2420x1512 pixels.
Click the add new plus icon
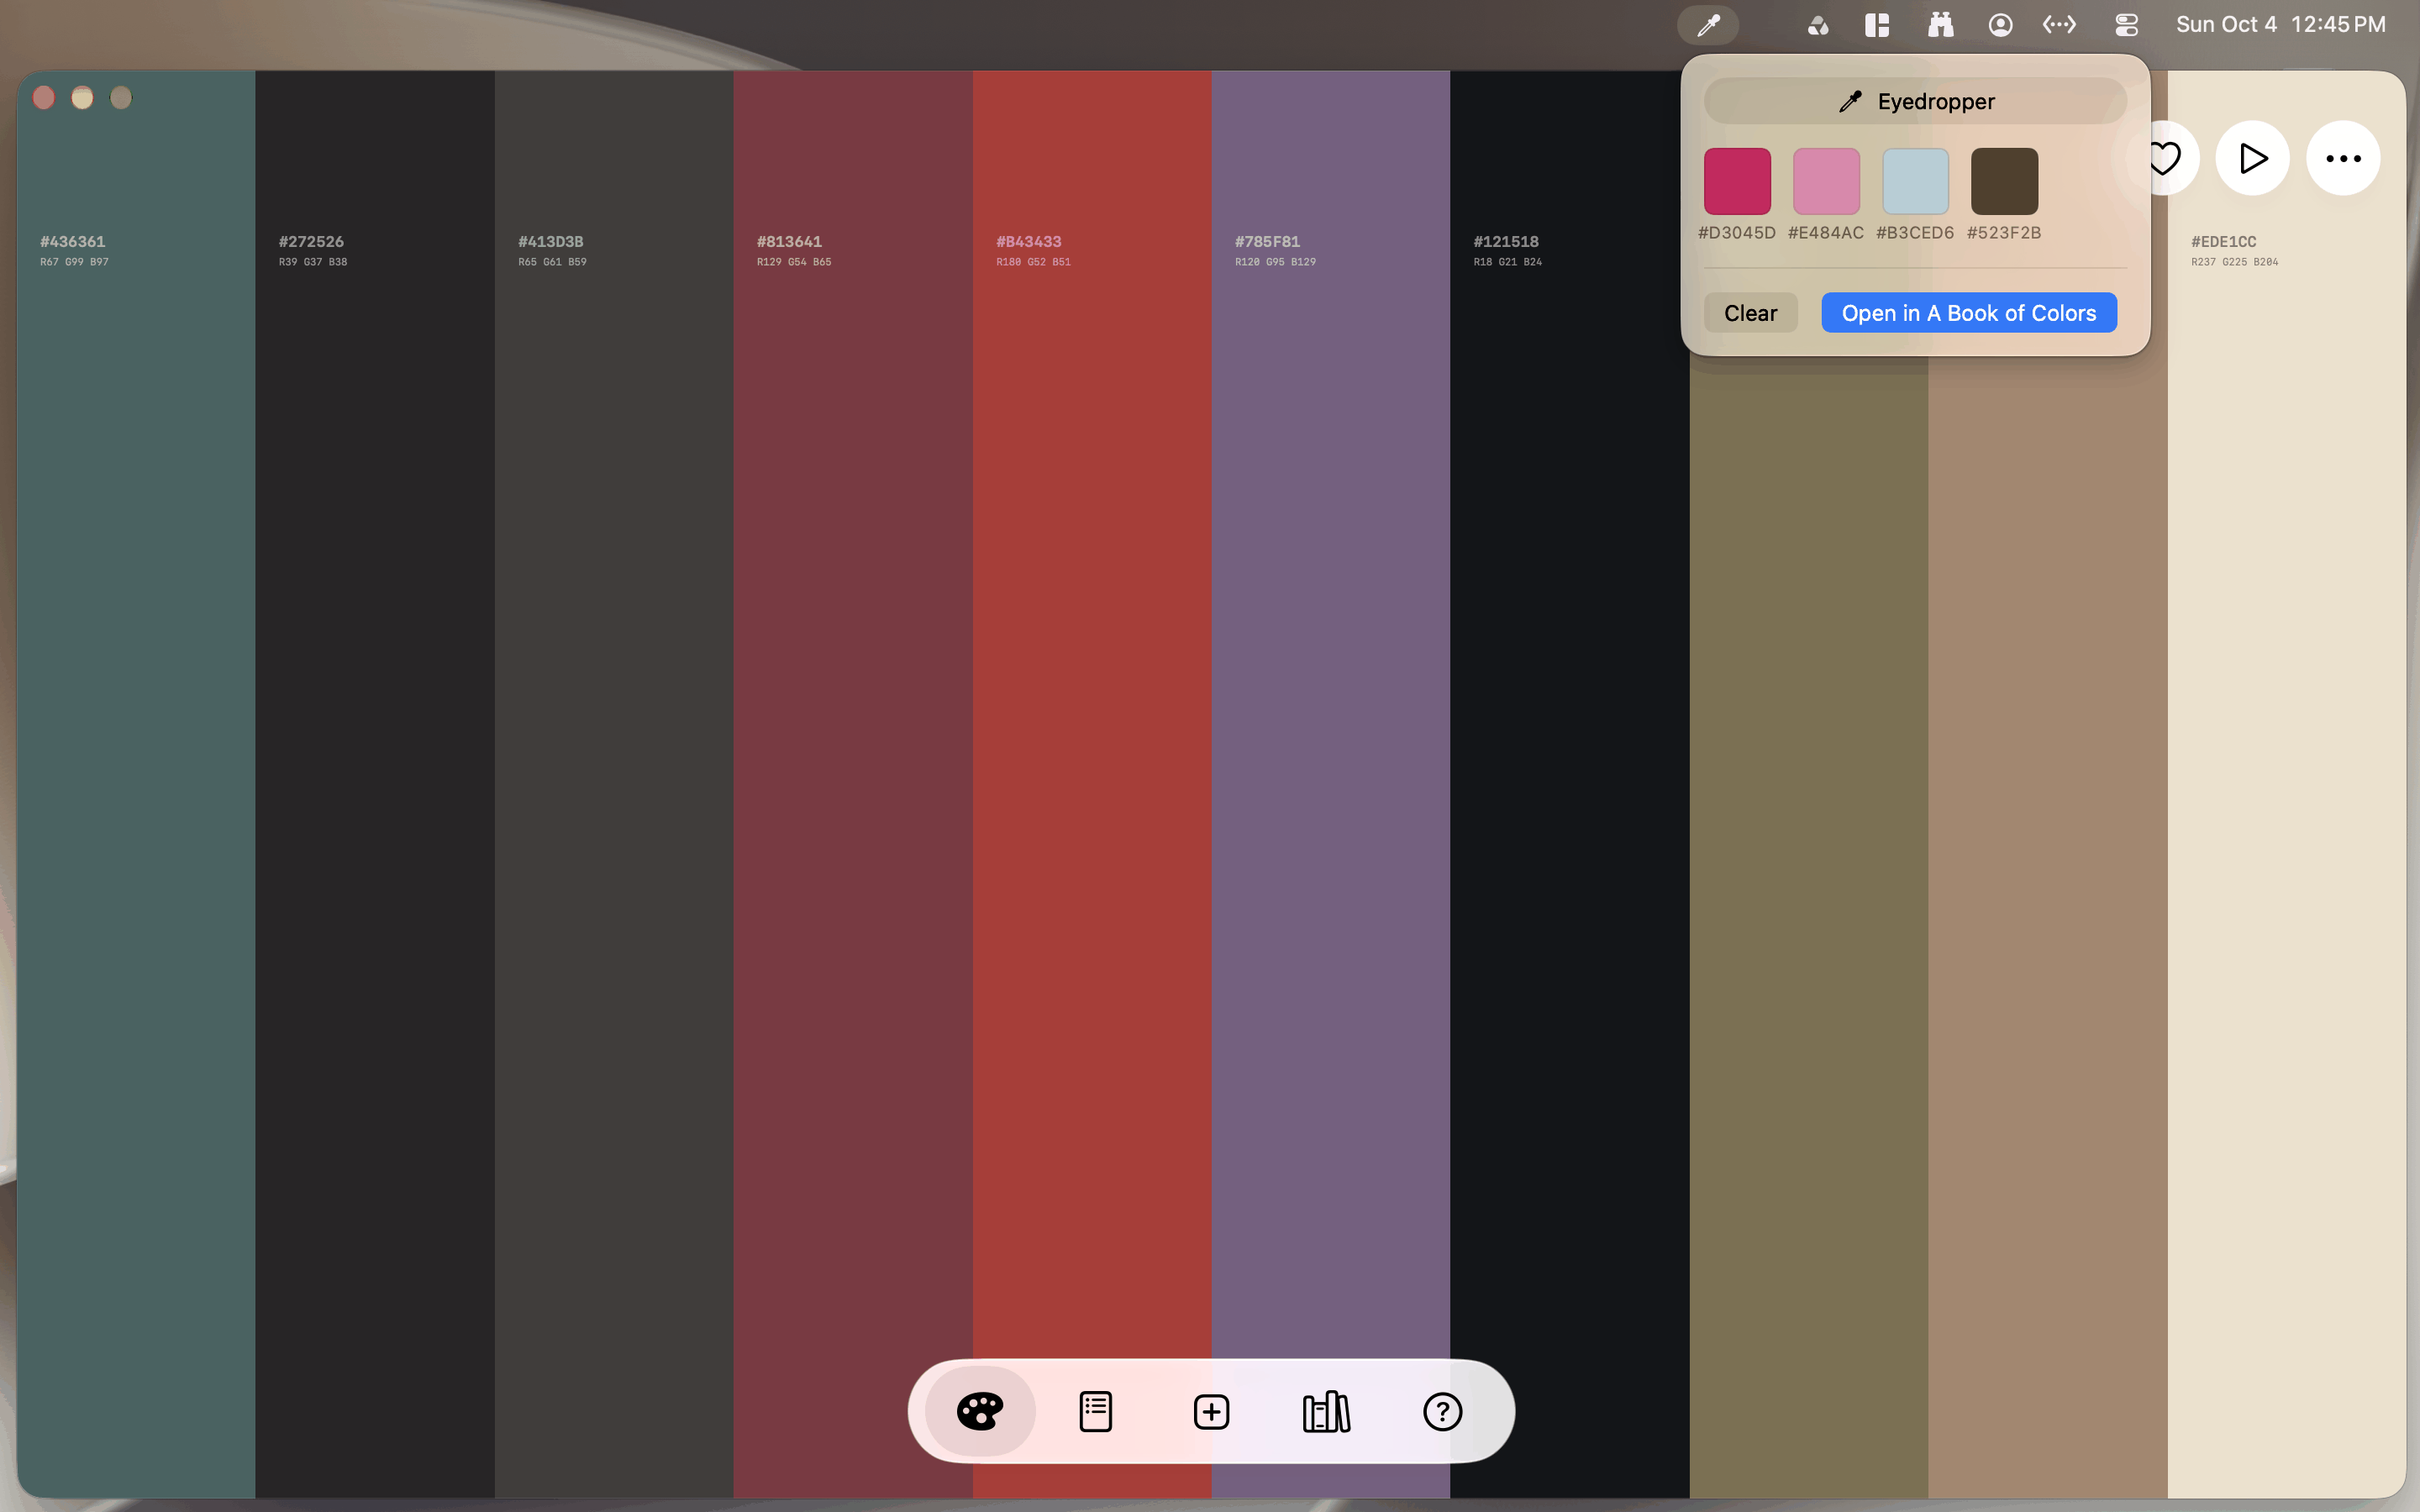1211,1411
